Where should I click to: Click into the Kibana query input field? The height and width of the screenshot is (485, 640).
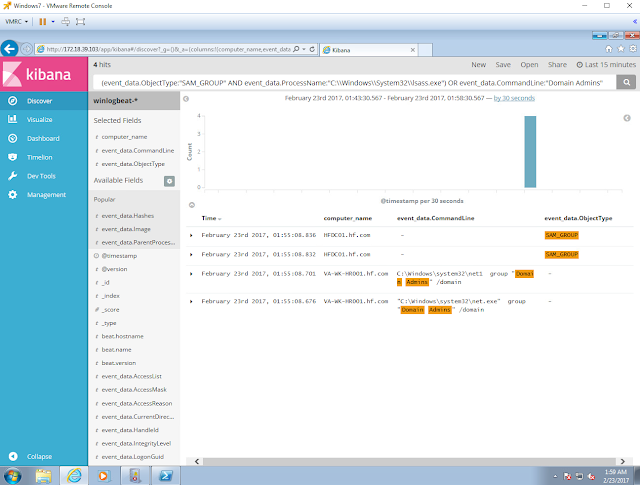click(354, 82)
